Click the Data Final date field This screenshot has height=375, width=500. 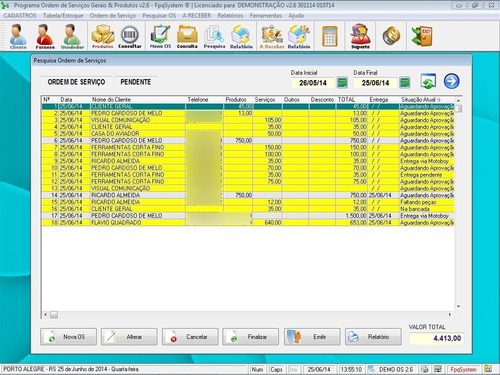[x=375, y=83]
